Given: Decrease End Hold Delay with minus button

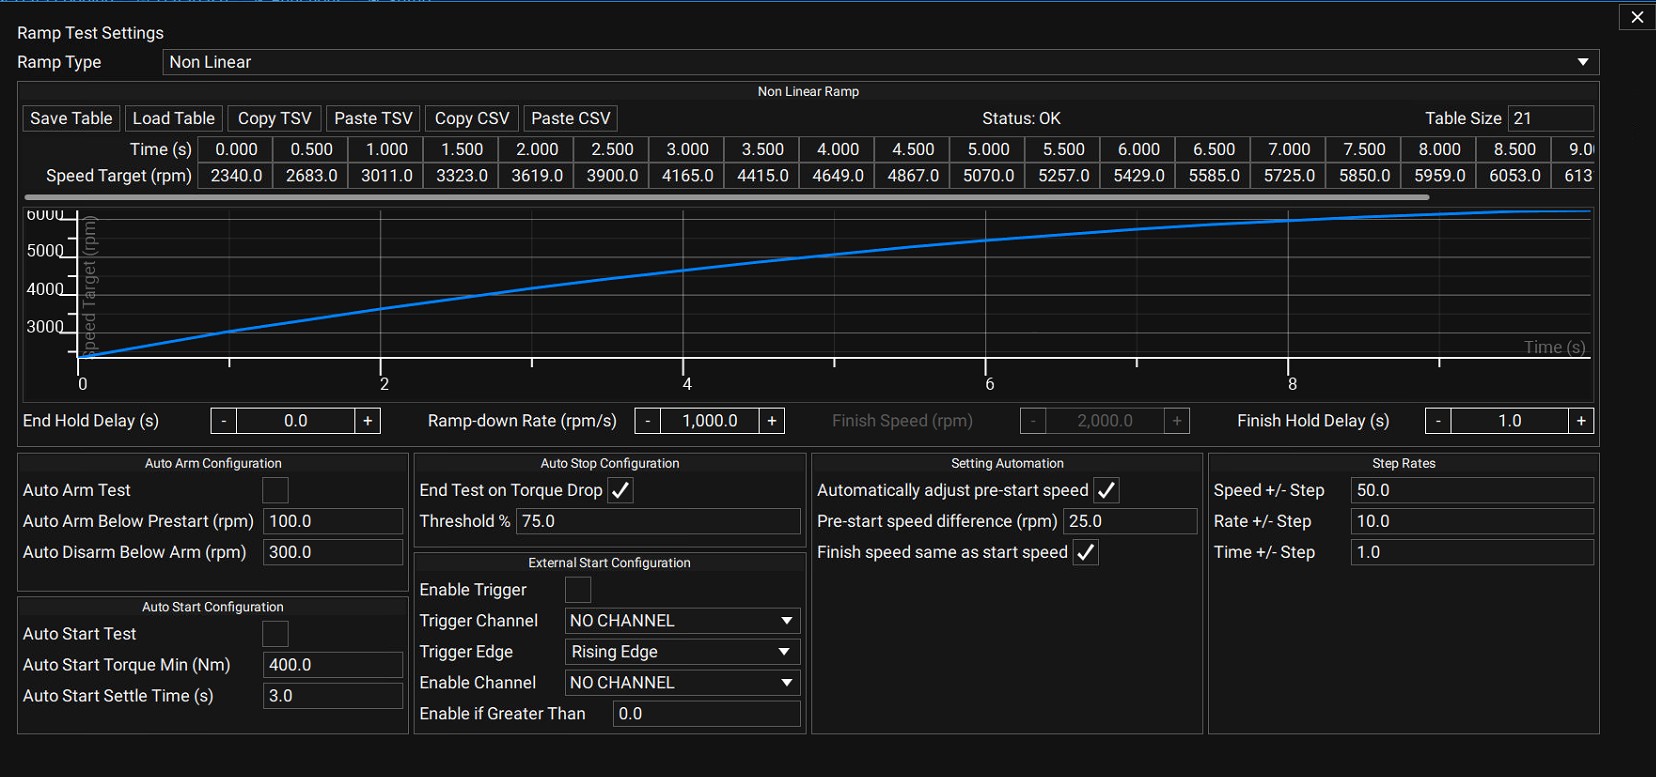Looking at the screenshot, I should pos(224,421).
